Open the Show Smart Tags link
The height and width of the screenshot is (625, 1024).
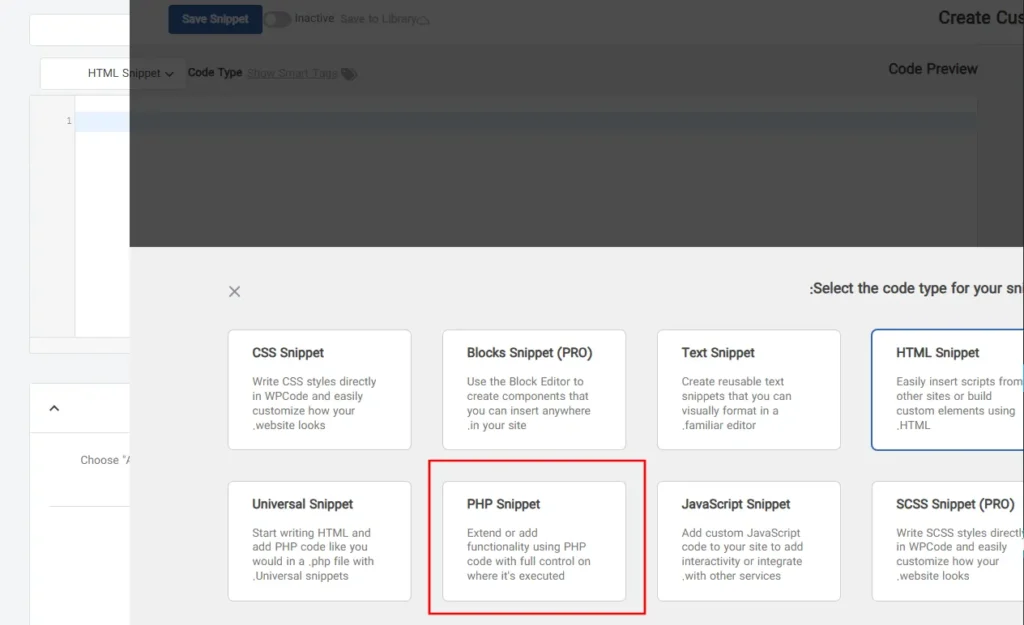tap(291, 73)
